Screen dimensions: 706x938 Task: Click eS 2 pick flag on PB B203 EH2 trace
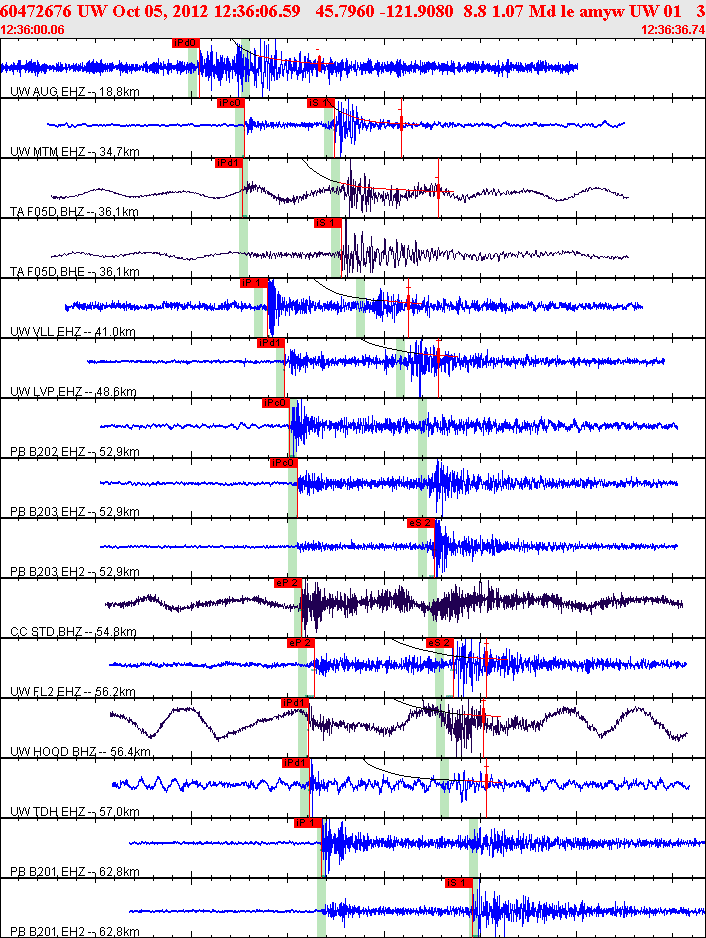[421, 523]
